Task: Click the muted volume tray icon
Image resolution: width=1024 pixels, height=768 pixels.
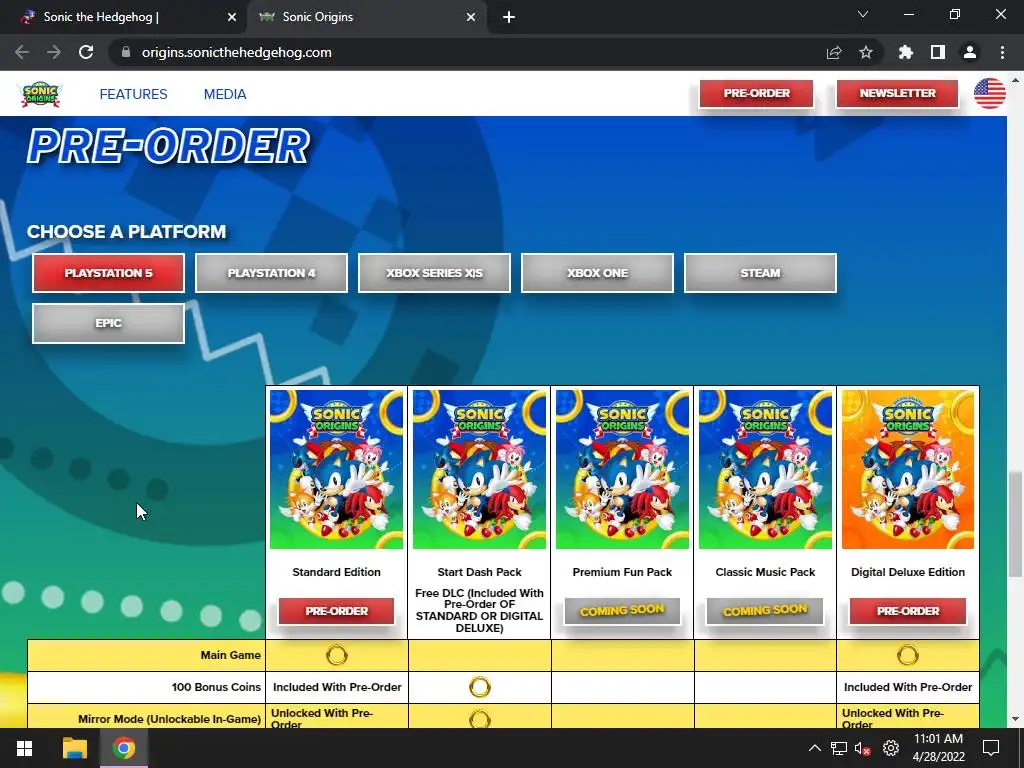Action: tap(863, 748)
